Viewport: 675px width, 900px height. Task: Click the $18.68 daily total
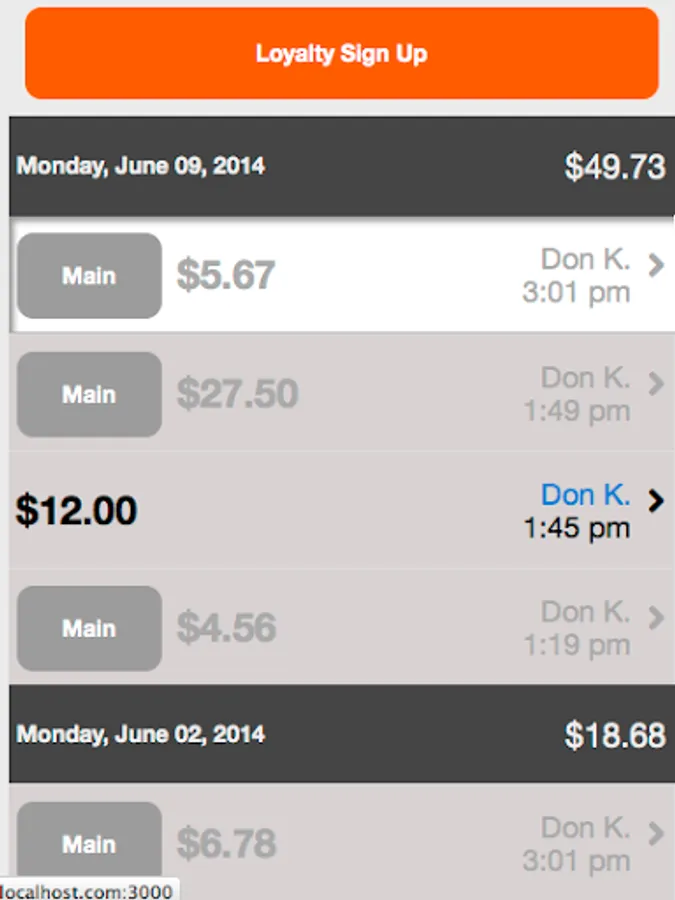[614, 735]
